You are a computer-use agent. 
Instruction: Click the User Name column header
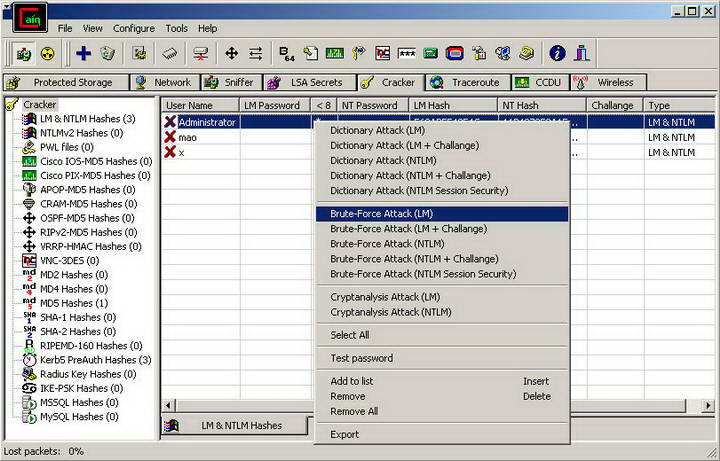pyautogui.click(x=189, y=105)
